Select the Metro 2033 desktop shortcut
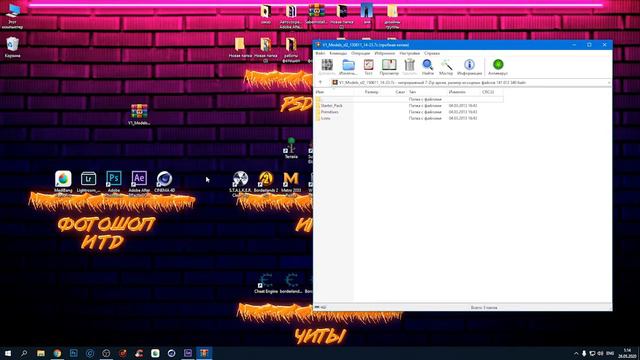The image size is (640, 360). [291, 182]
